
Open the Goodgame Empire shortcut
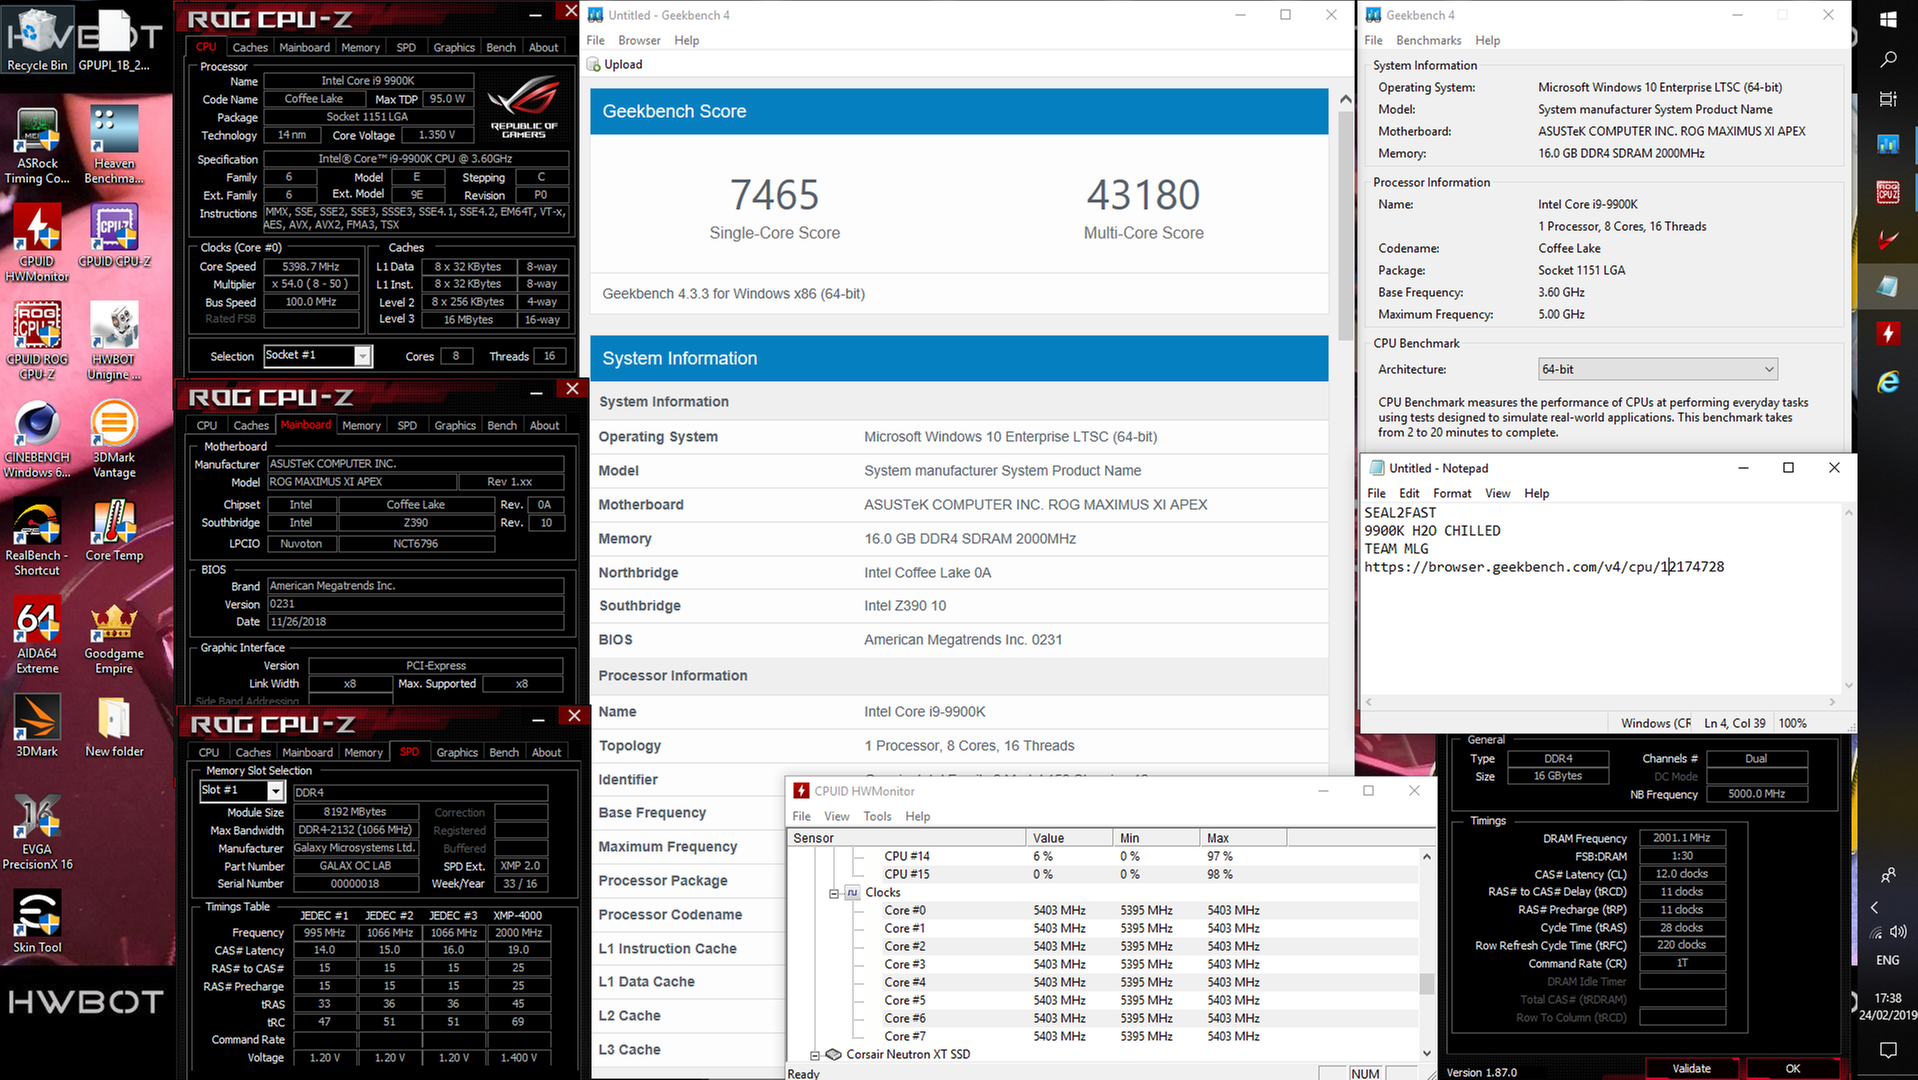click(x=114, y=636)
